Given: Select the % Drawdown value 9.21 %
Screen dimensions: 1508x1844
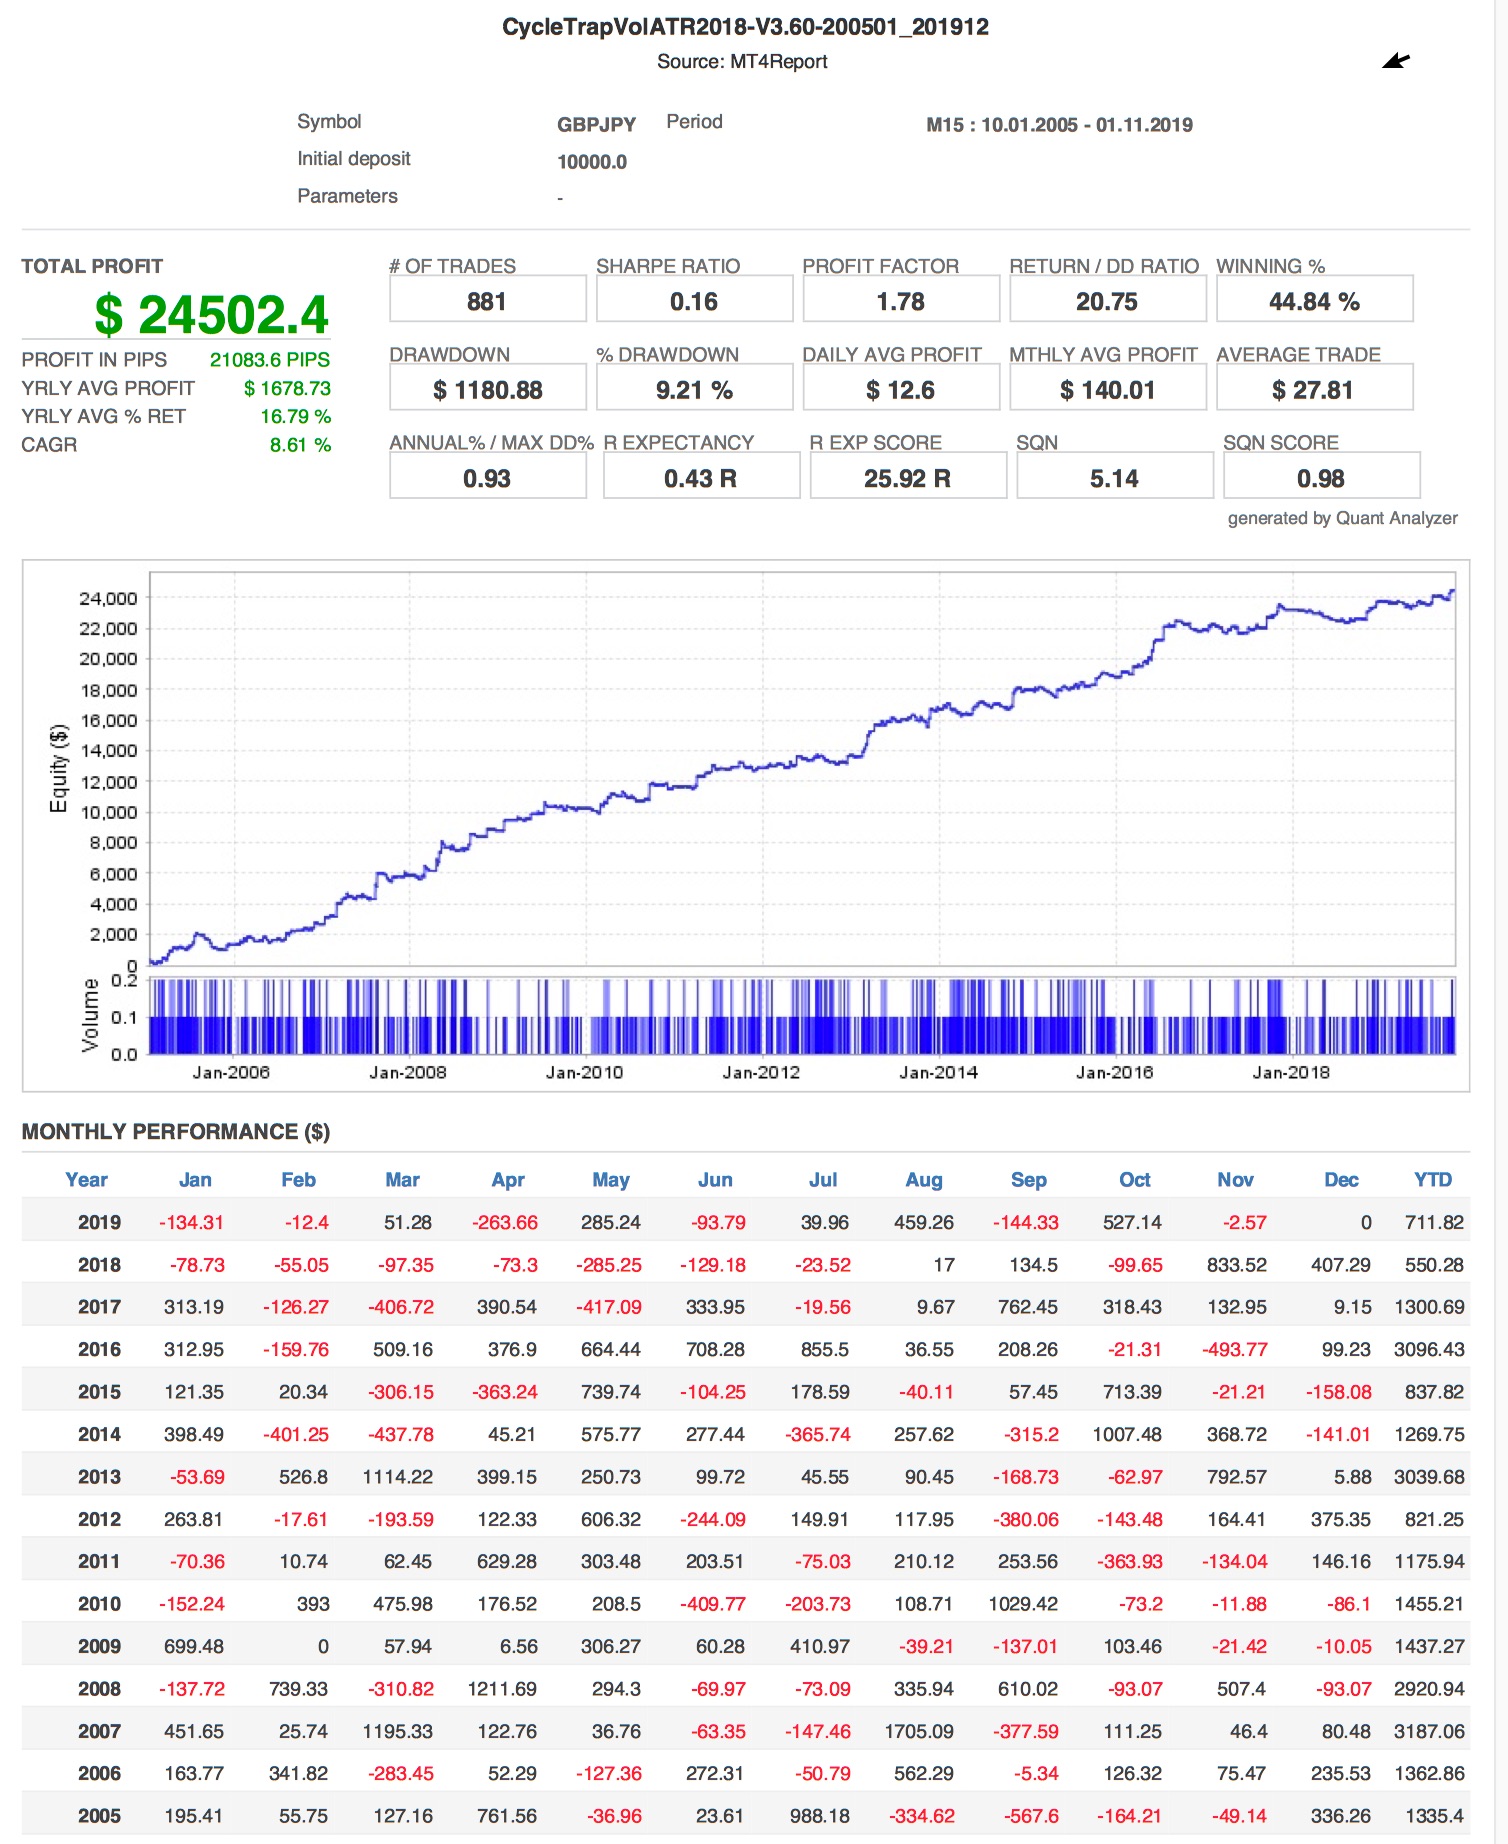Looking at the screenshot, I should pyautogui.click(x=694, y=390).
